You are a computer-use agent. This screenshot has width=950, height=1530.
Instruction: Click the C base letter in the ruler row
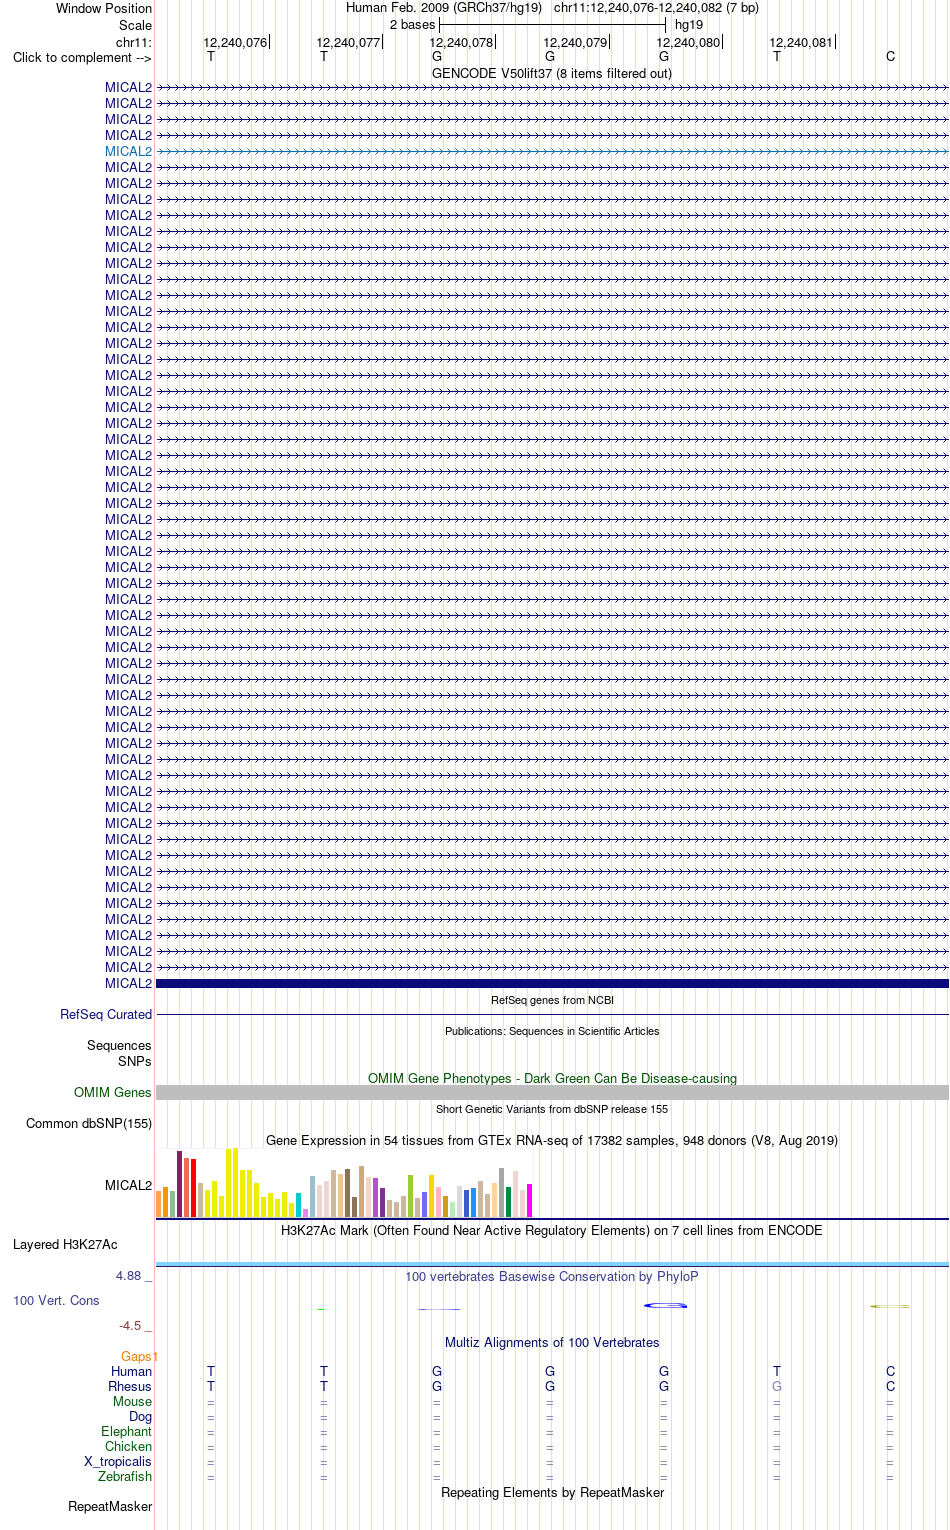(x=890, y=57)
